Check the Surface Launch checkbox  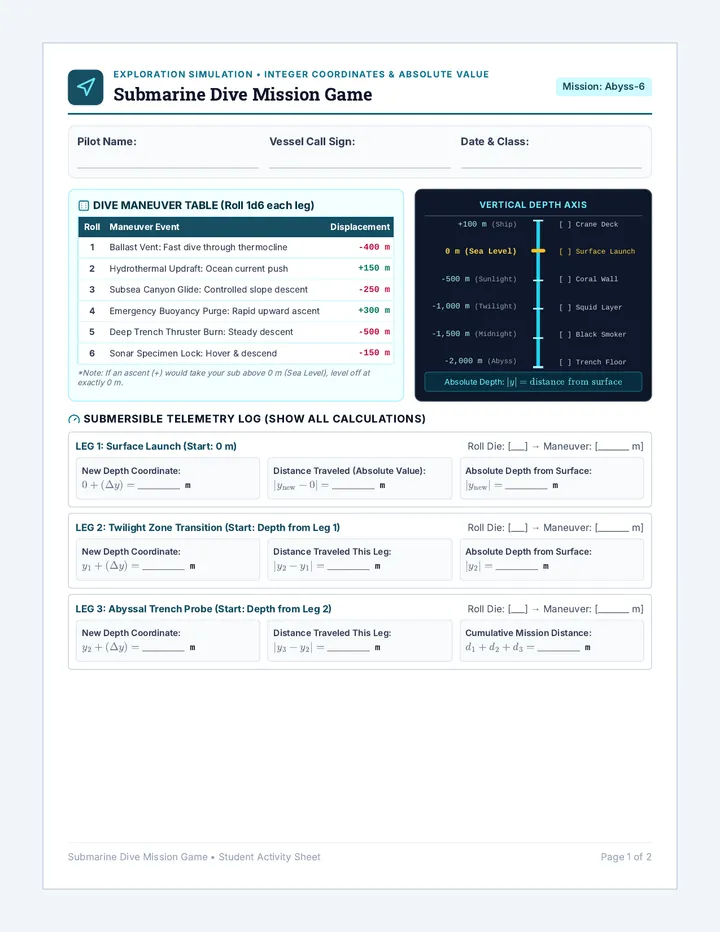click(565, 251)
